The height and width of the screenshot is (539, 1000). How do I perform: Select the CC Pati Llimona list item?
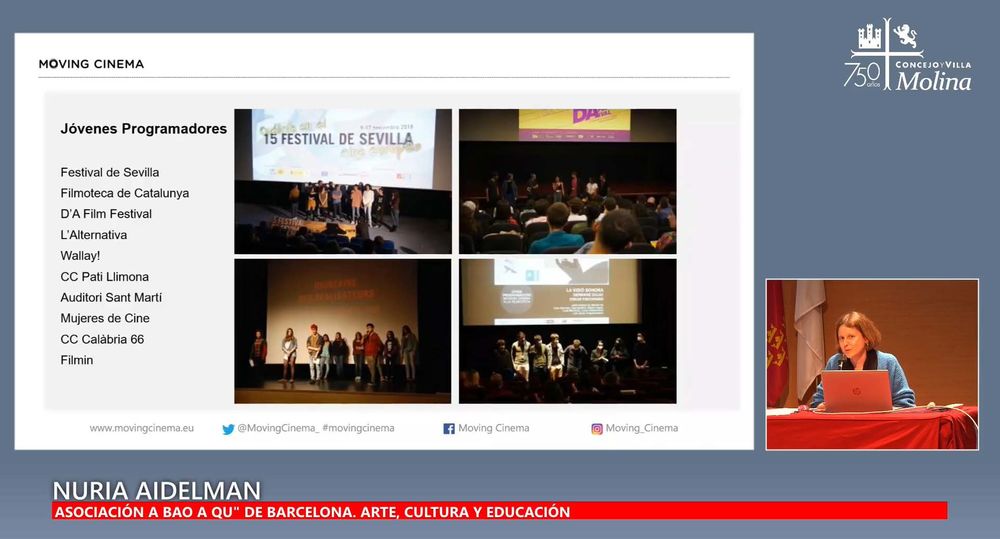(x=105, y=277)
